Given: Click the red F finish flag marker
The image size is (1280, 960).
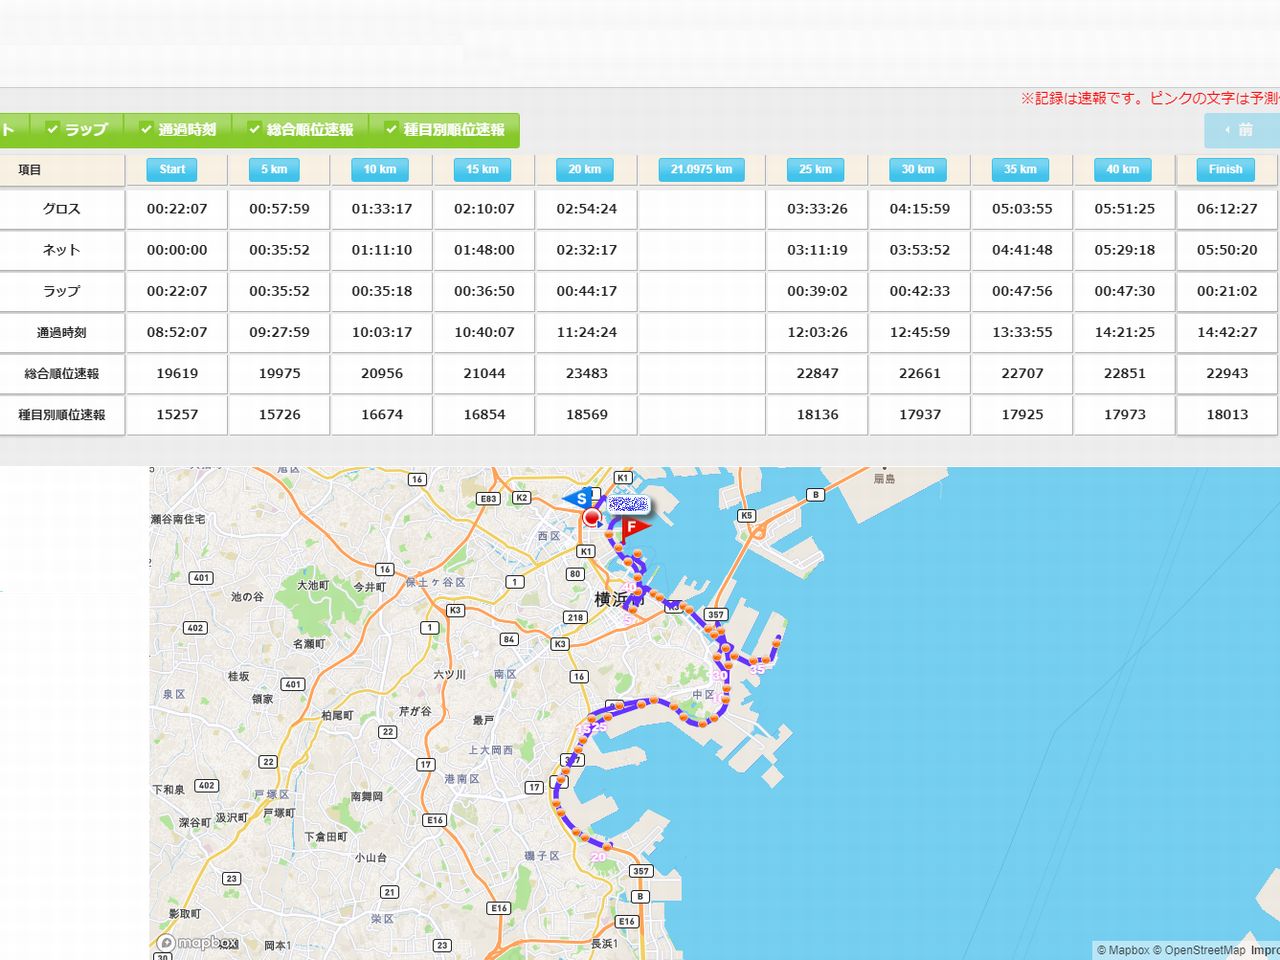Looking at the screenshot, I should [633, 527].
